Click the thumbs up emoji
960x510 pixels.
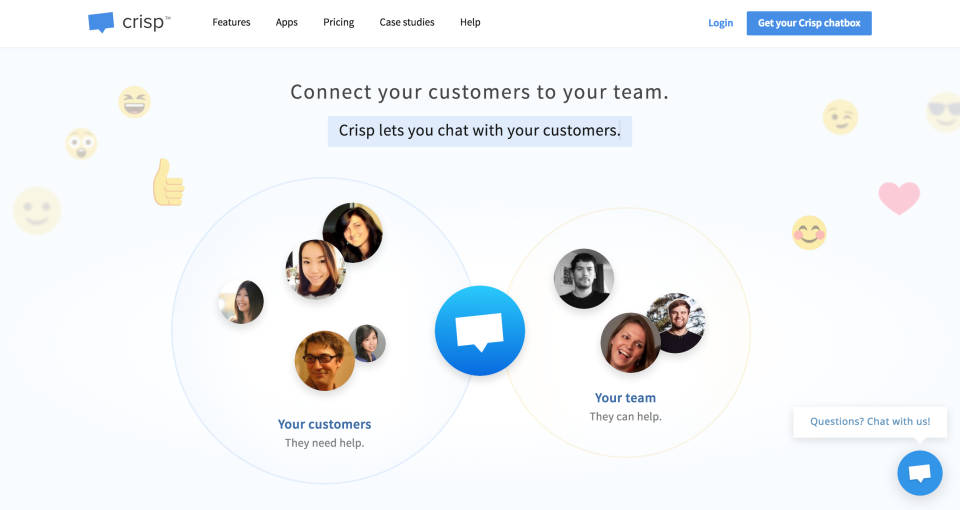click(168, 182)
